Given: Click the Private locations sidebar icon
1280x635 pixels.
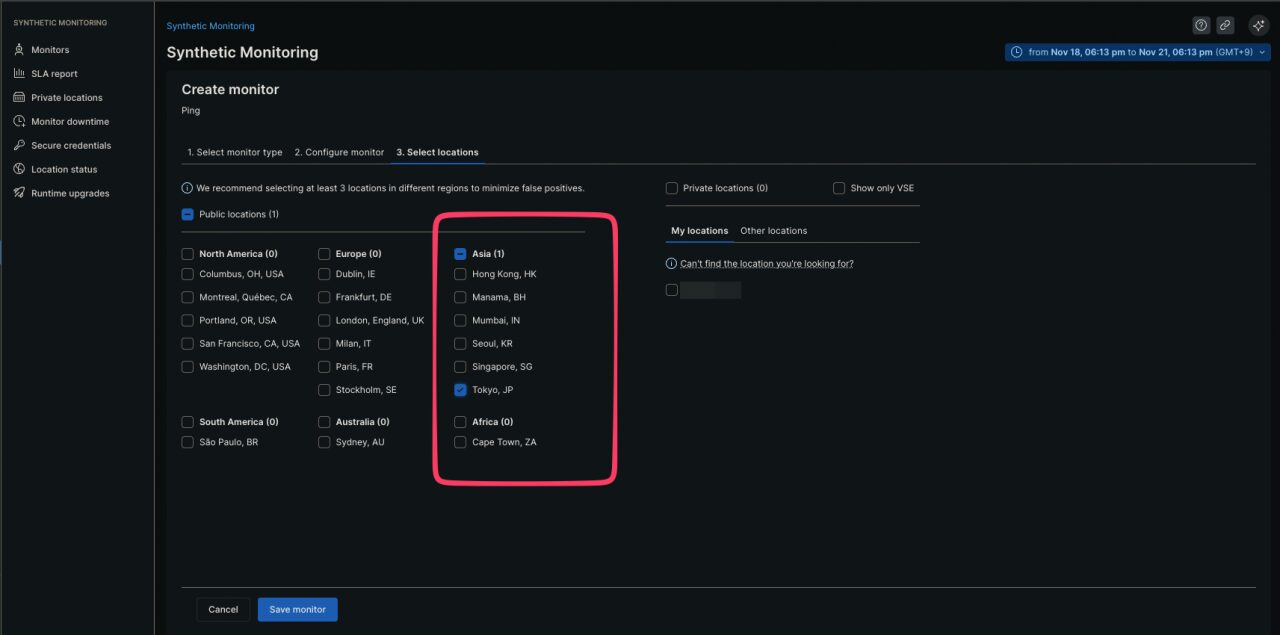Looking at the screenshot, I should click(19, 98).
